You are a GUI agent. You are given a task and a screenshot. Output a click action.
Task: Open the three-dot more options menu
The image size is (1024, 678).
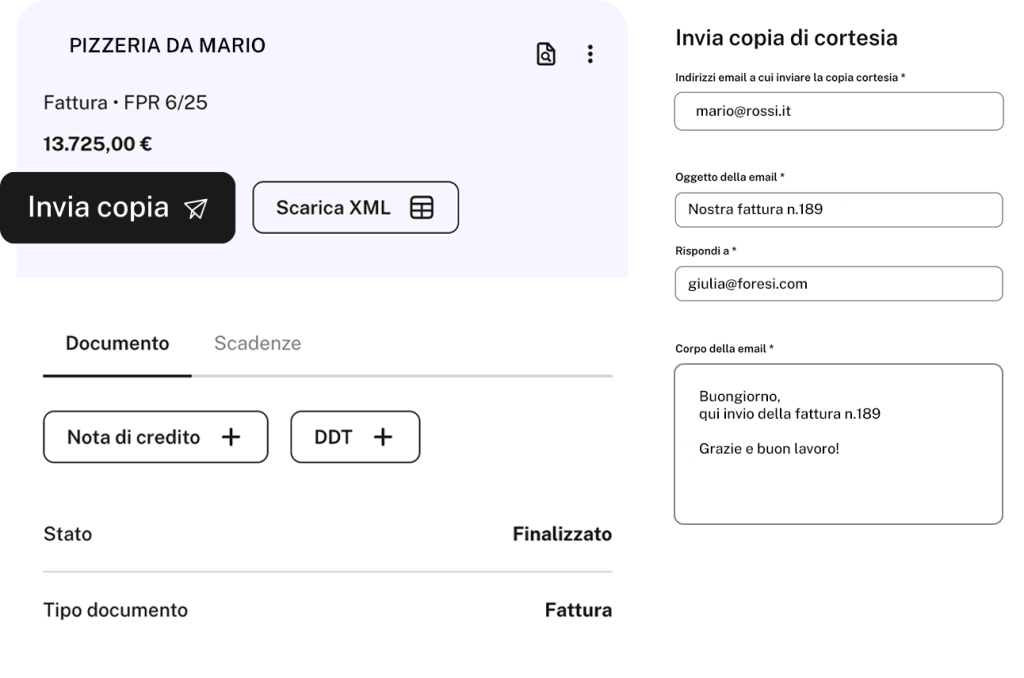click(590, 54)
